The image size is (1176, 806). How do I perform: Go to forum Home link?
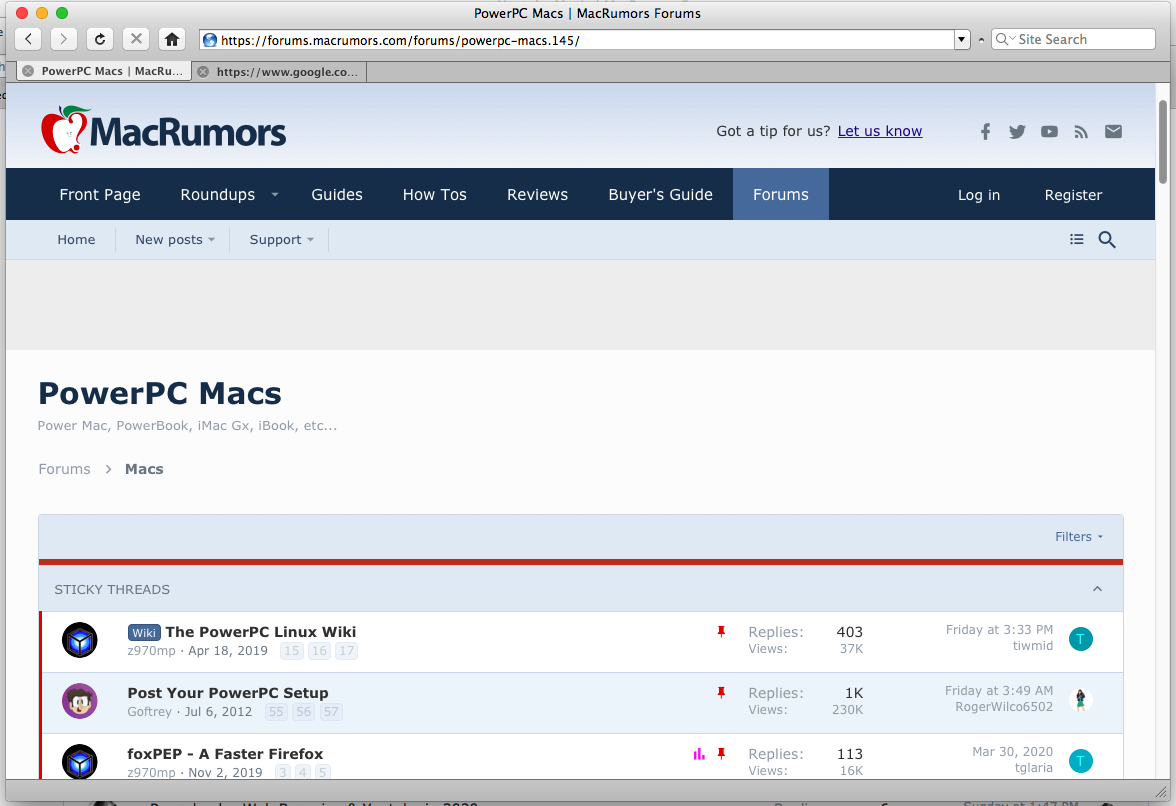tap(76, 239)
